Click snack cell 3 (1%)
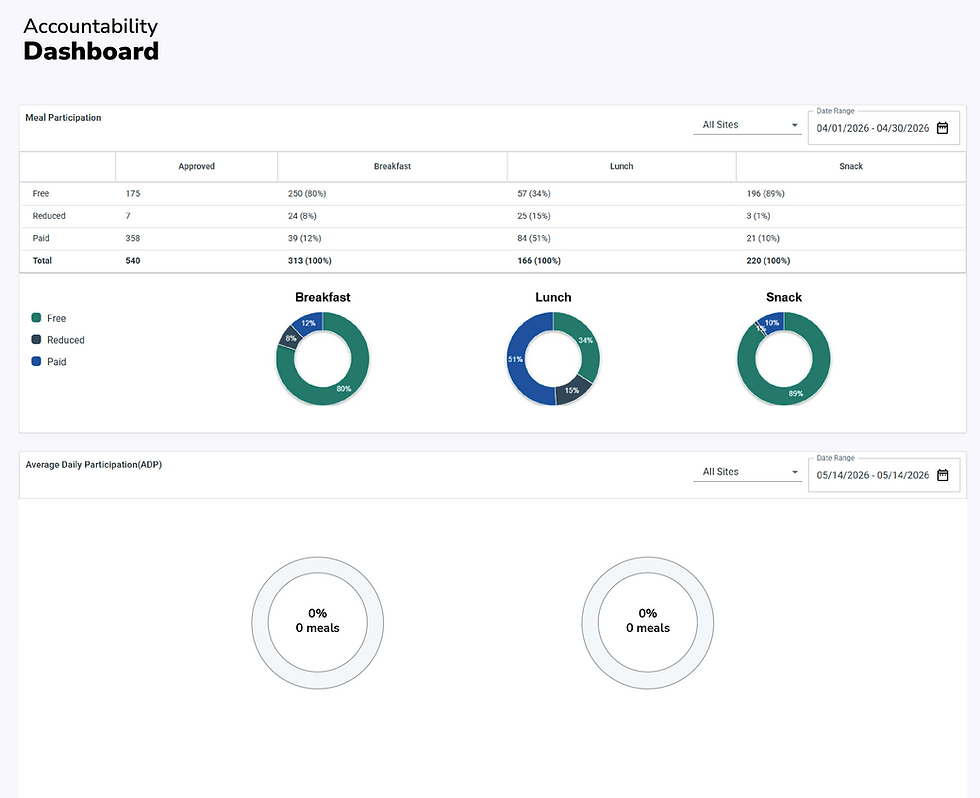Image resolution: width=980 pixels, height=798 pixels. click(x=758, y=216)
